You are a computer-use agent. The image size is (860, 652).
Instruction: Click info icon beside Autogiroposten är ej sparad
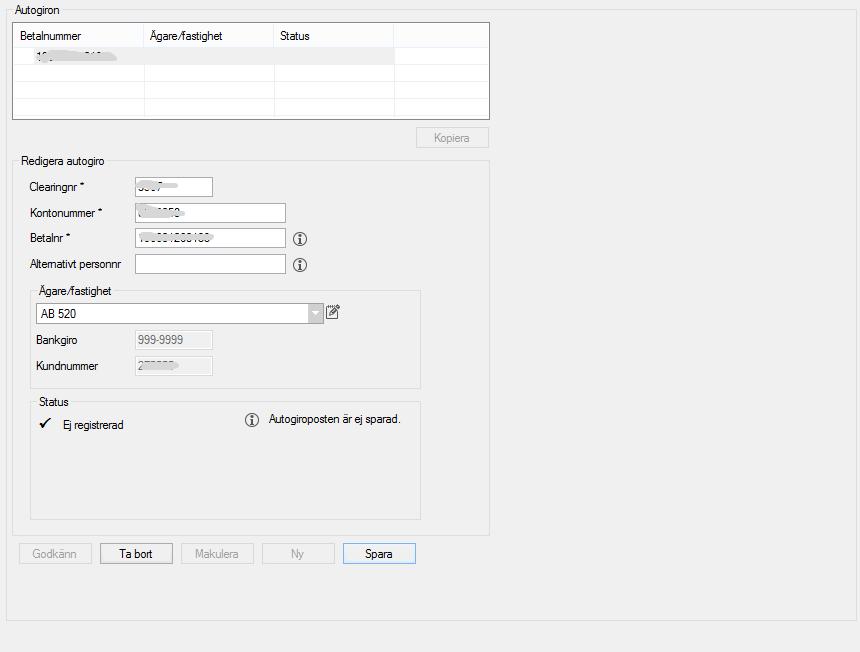click(252, 420)
